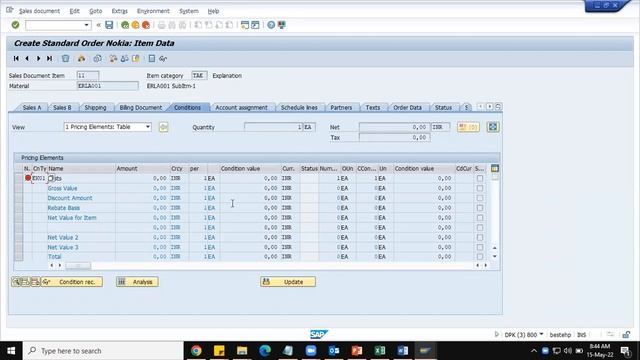This screenshot has height=360, width=640.
Task: Open the Environment menu
Action: [x=153, y=11]
